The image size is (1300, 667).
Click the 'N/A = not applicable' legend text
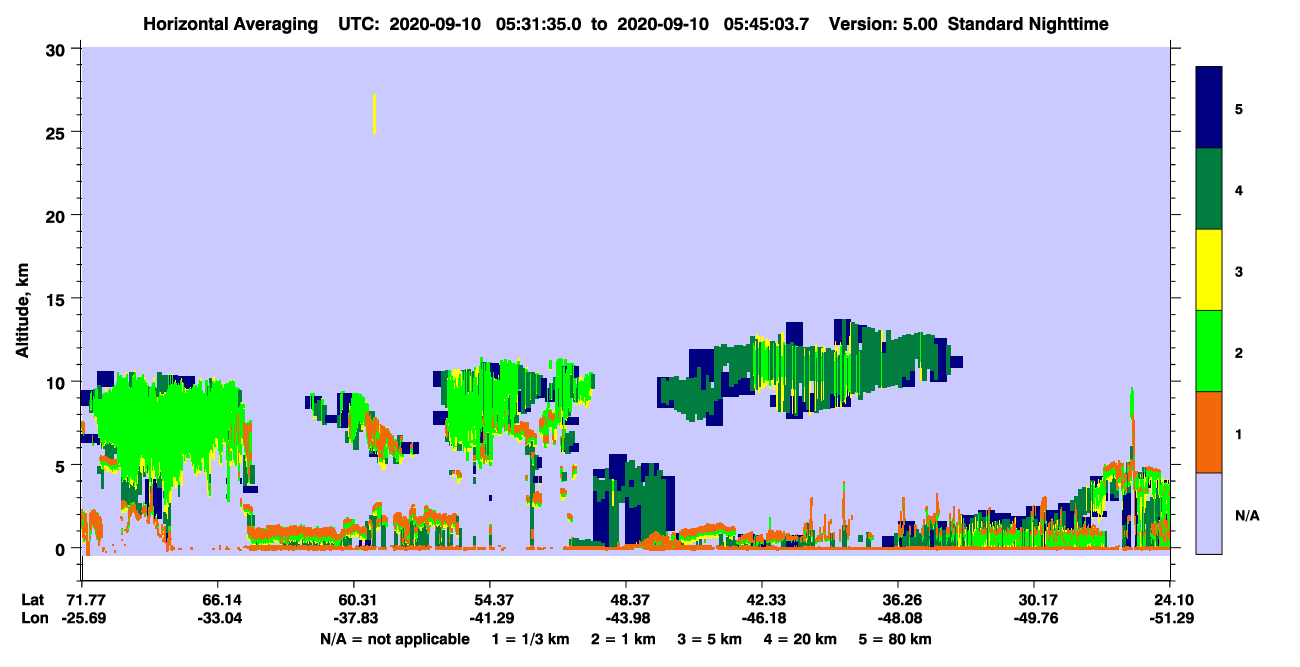point(394,639)
